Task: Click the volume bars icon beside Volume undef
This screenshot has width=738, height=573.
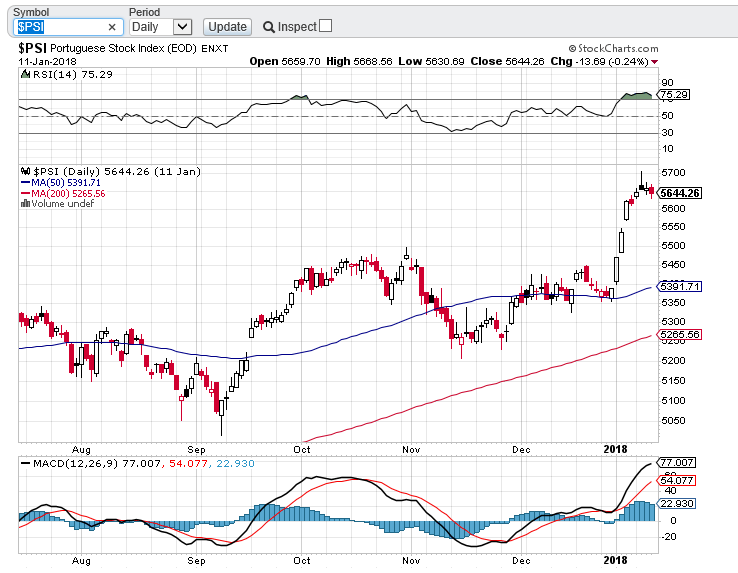Action: click(25, 203)
